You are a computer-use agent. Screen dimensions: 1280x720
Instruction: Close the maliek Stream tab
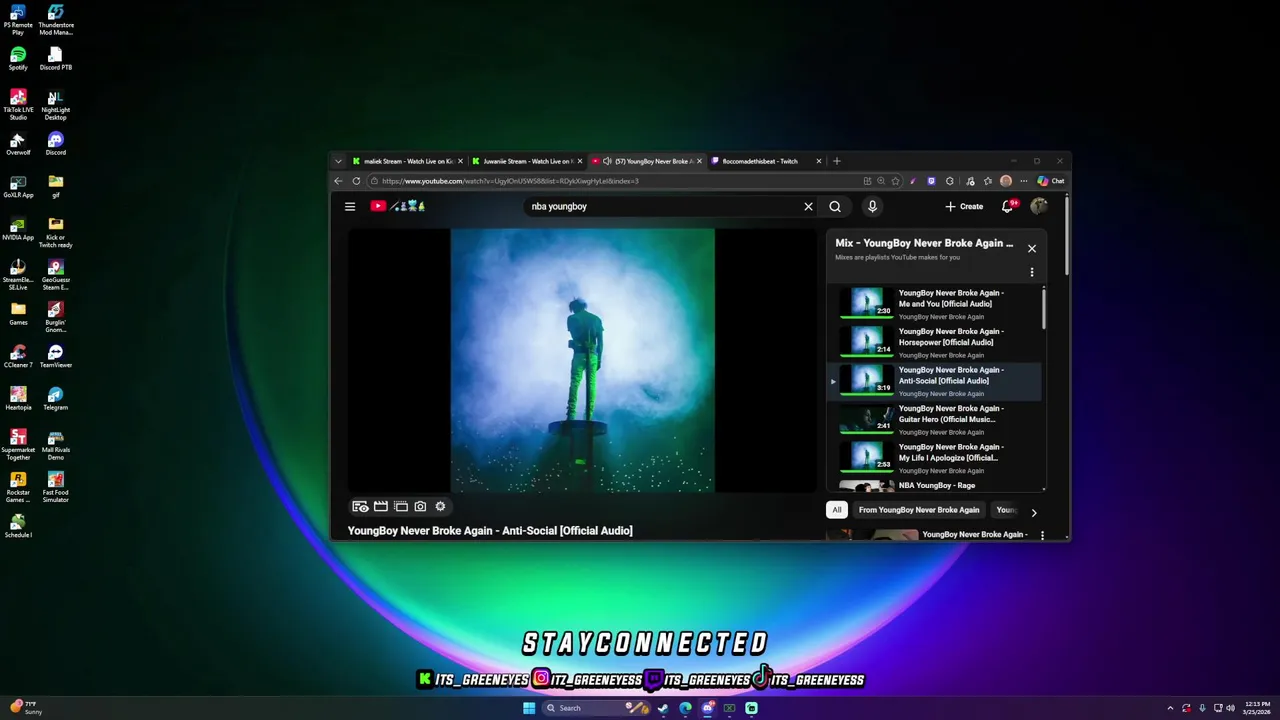[x=460, y=161]
